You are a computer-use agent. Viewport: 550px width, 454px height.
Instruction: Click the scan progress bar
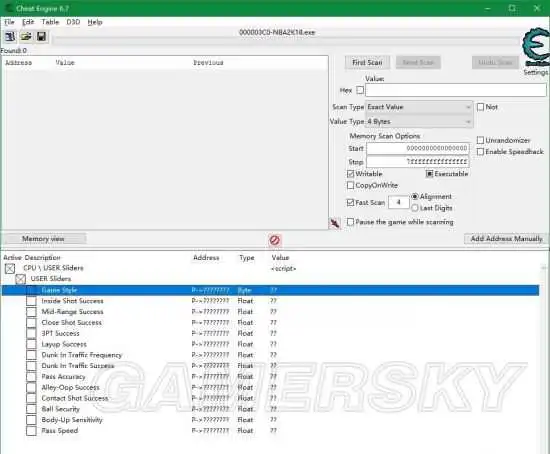pyautogui.click(x=286, y=41)
